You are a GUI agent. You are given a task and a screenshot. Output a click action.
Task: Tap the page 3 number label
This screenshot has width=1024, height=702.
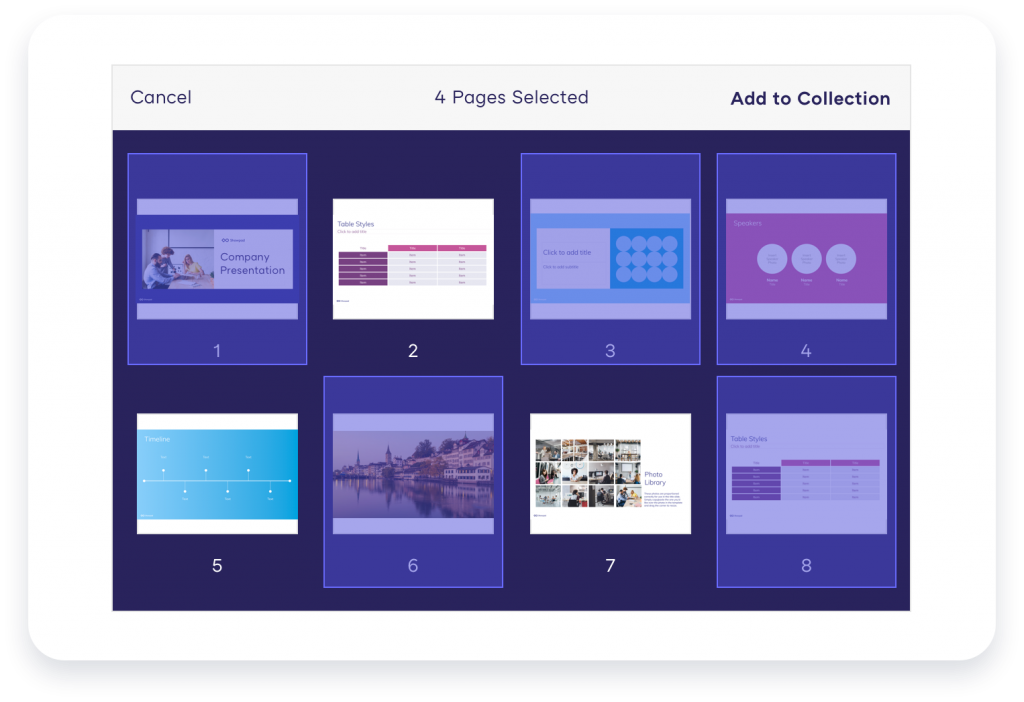tap(610, 350)
